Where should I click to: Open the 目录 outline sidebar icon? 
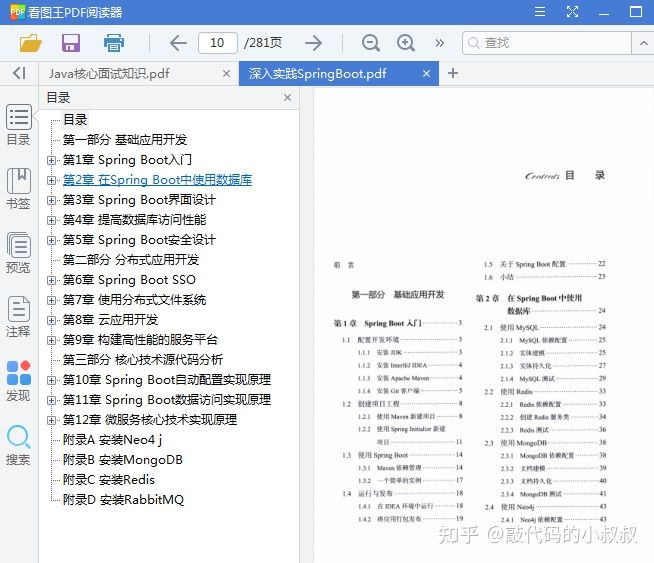pyautogui.click(x=18, y=125)
